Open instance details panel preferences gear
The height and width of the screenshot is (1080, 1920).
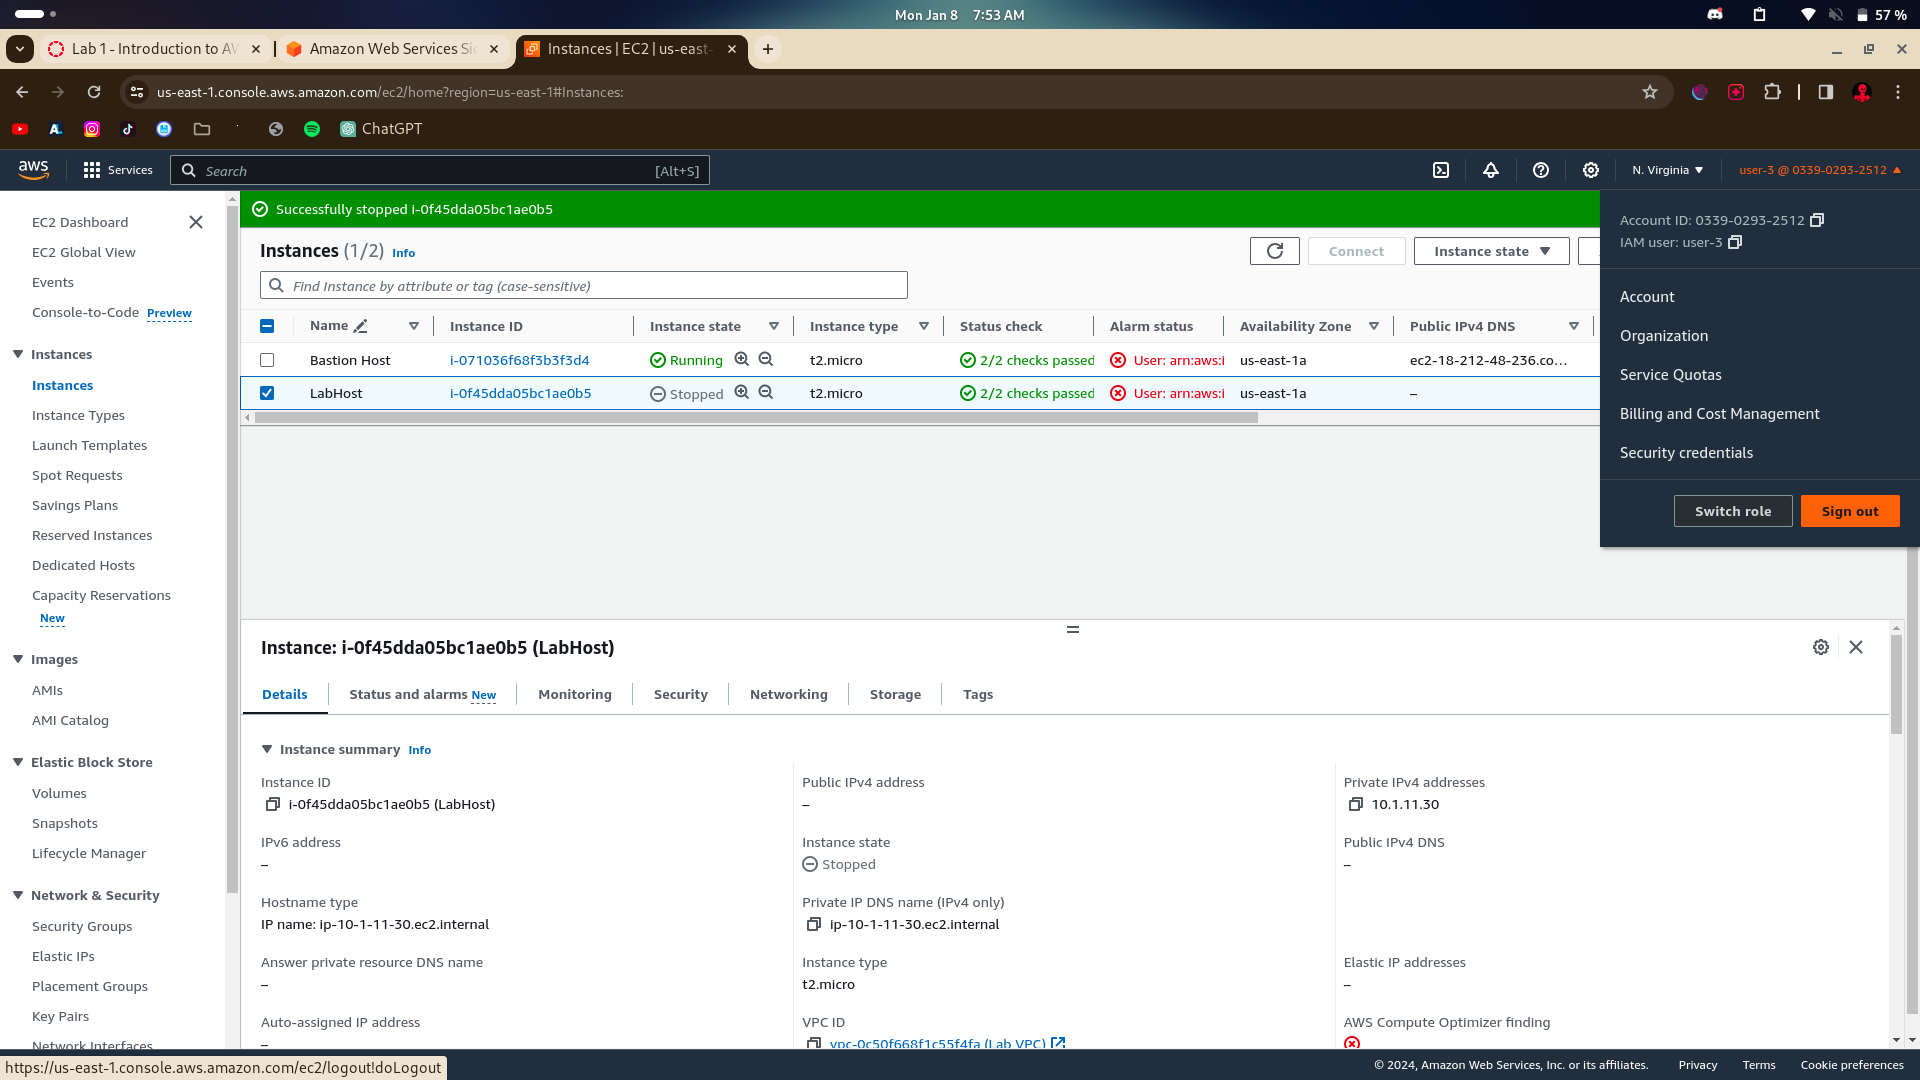[1821, 647]
